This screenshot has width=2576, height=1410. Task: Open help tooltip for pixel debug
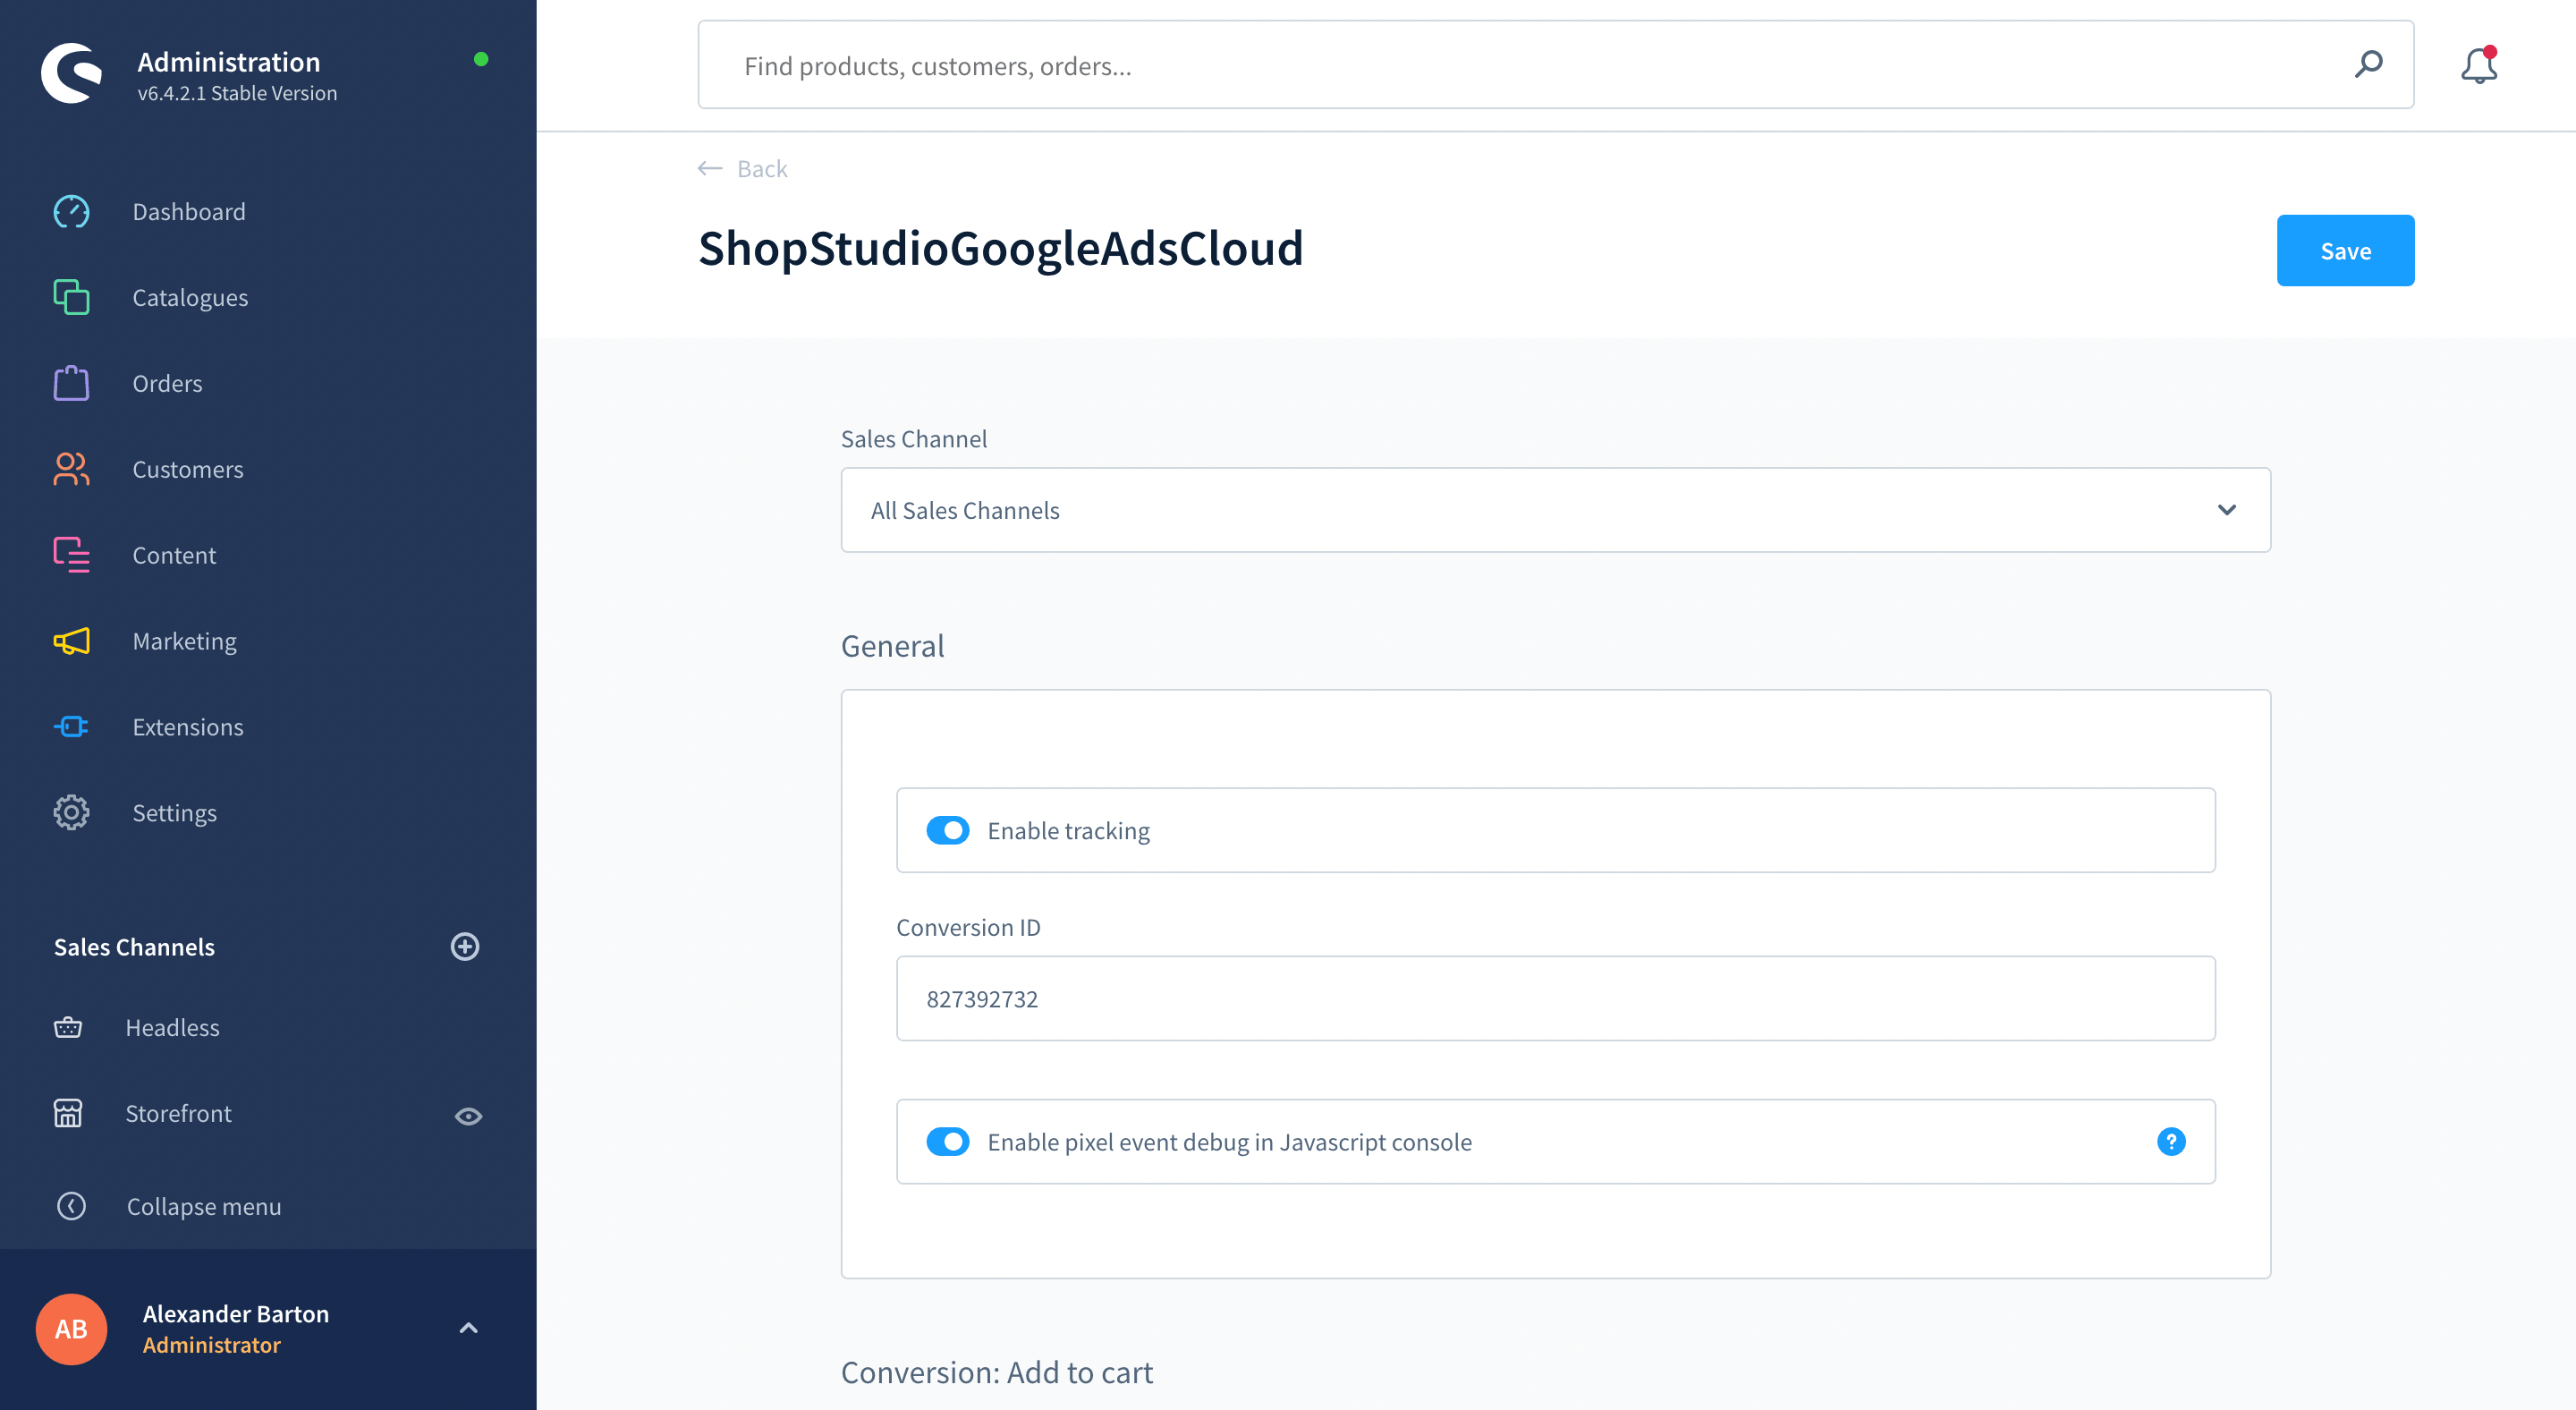pos(2171,1142)
